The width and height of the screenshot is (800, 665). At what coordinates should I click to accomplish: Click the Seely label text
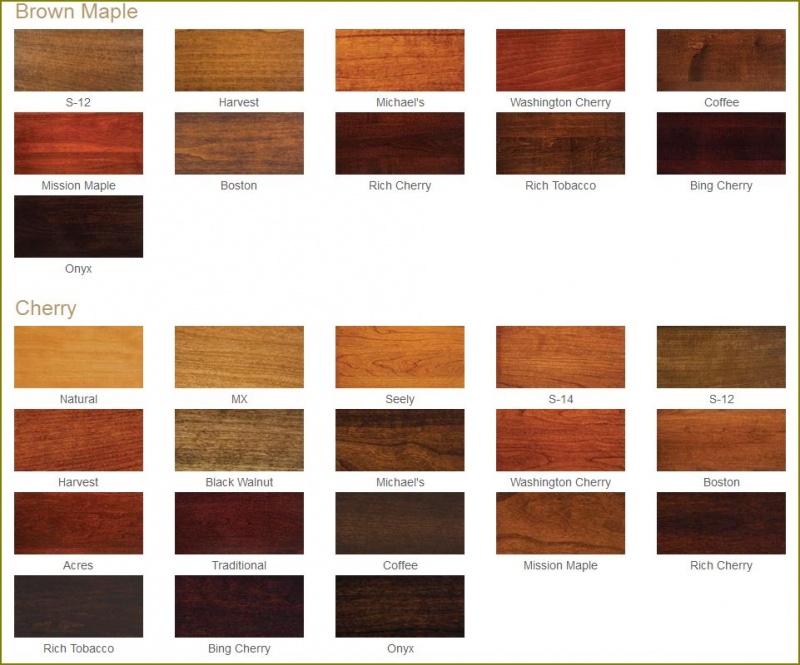point(400,399)
